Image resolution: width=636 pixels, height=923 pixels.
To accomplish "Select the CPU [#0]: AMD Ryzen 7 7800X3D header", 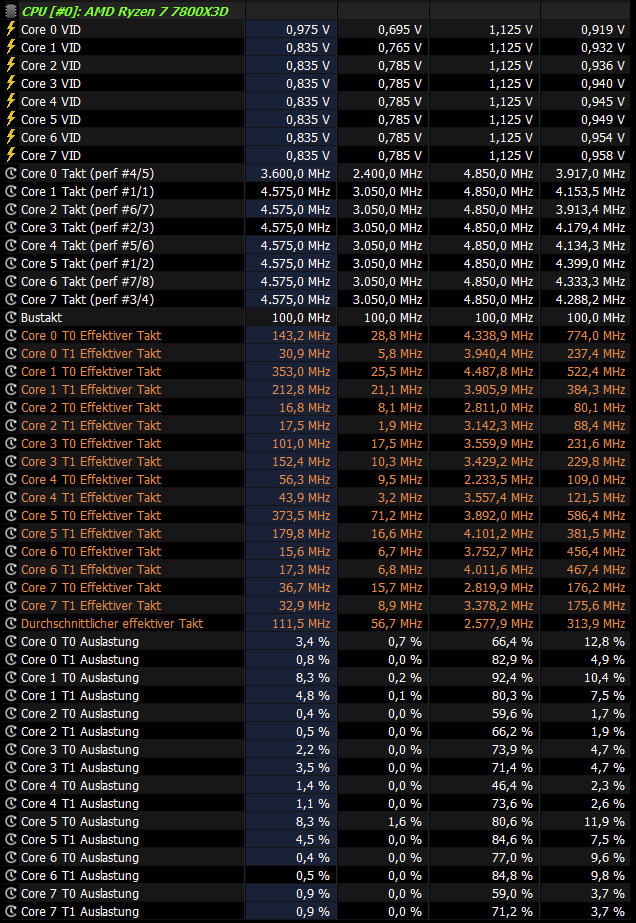I will [x=125, y=11].
